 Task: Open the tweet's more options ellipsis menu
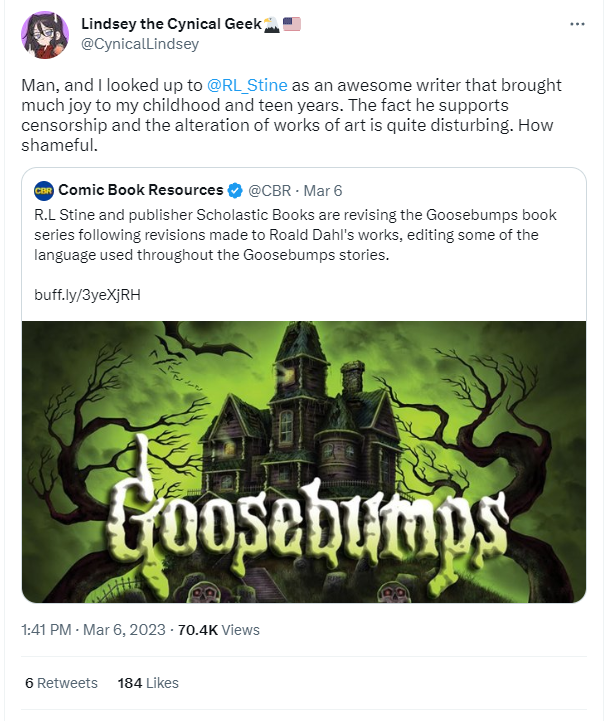(x=577, y=23)
